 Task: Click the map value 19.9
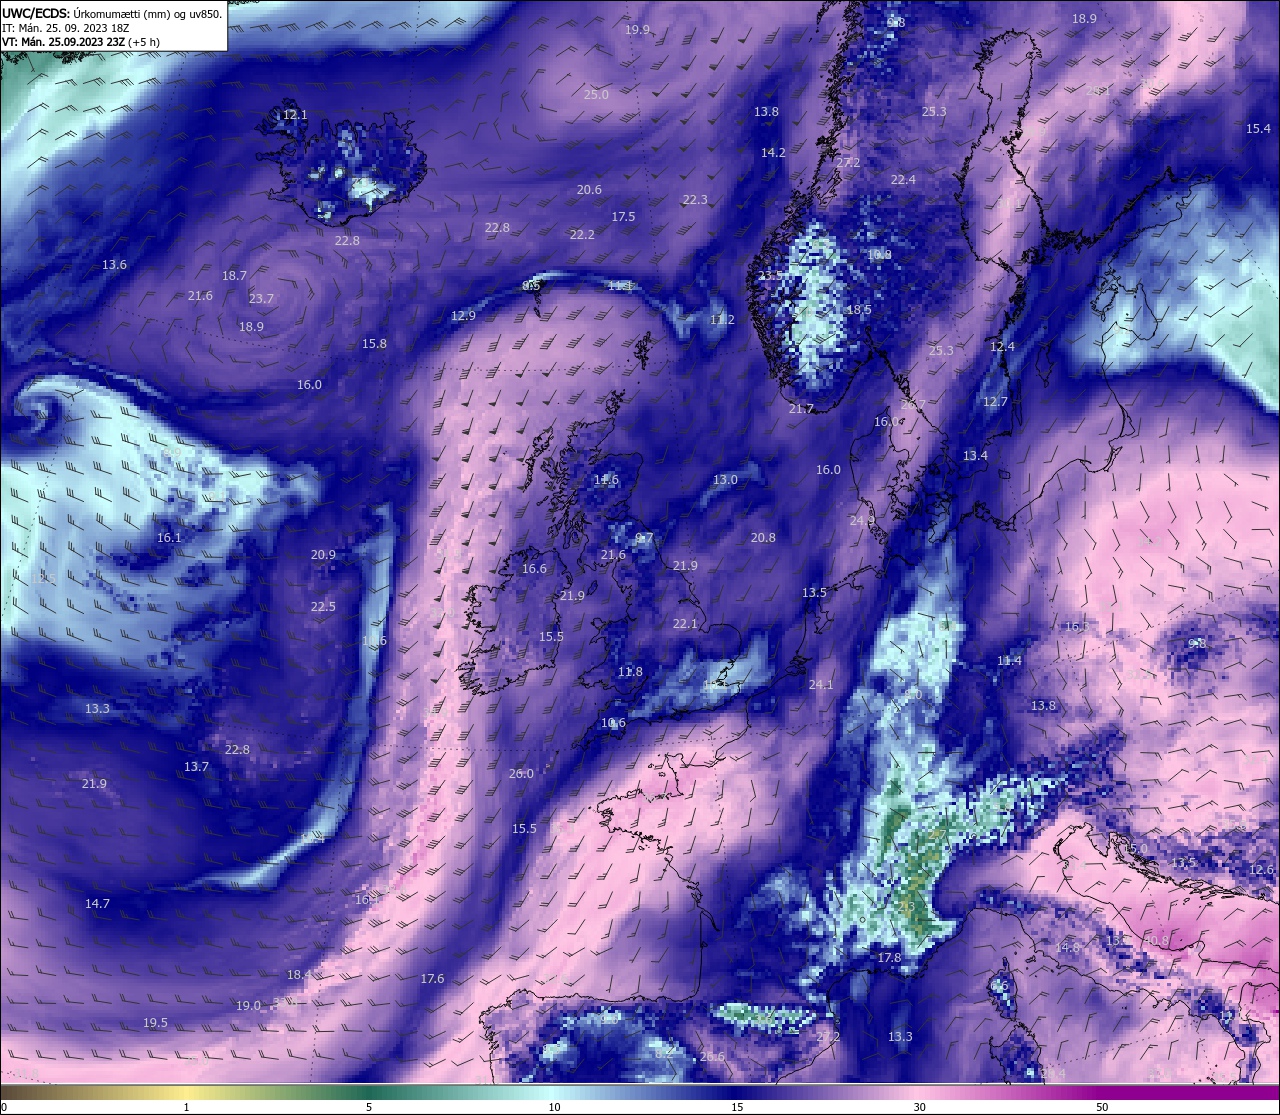[637, 30]
